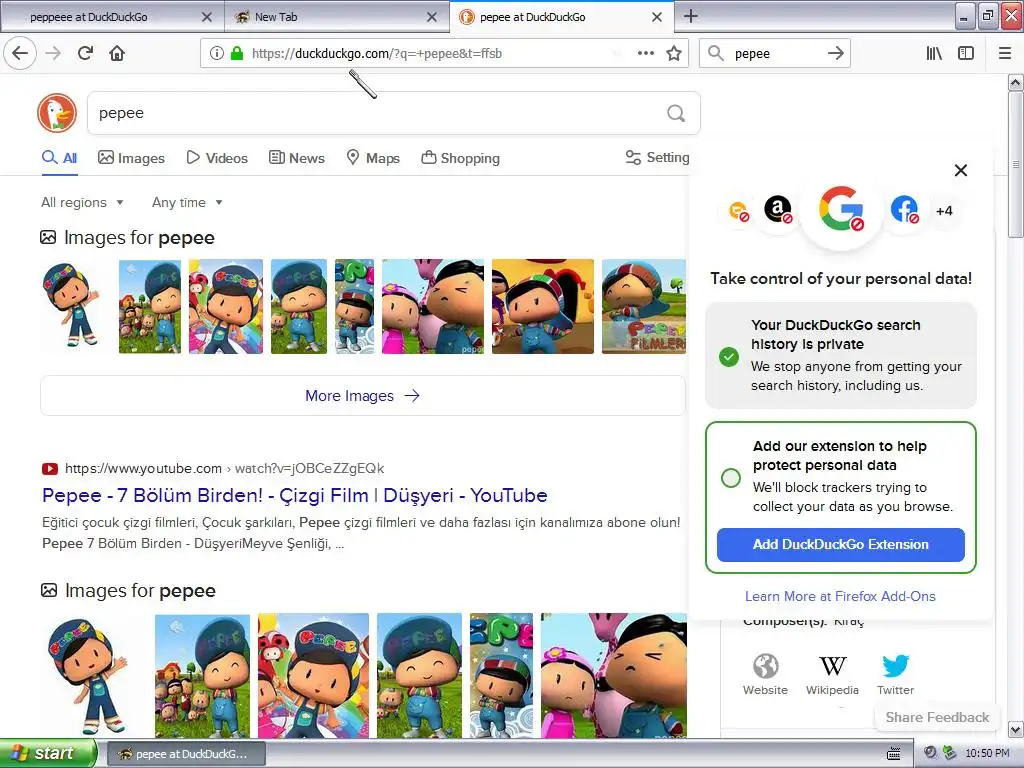Click the Amazon tracker icon in popup

777,210
